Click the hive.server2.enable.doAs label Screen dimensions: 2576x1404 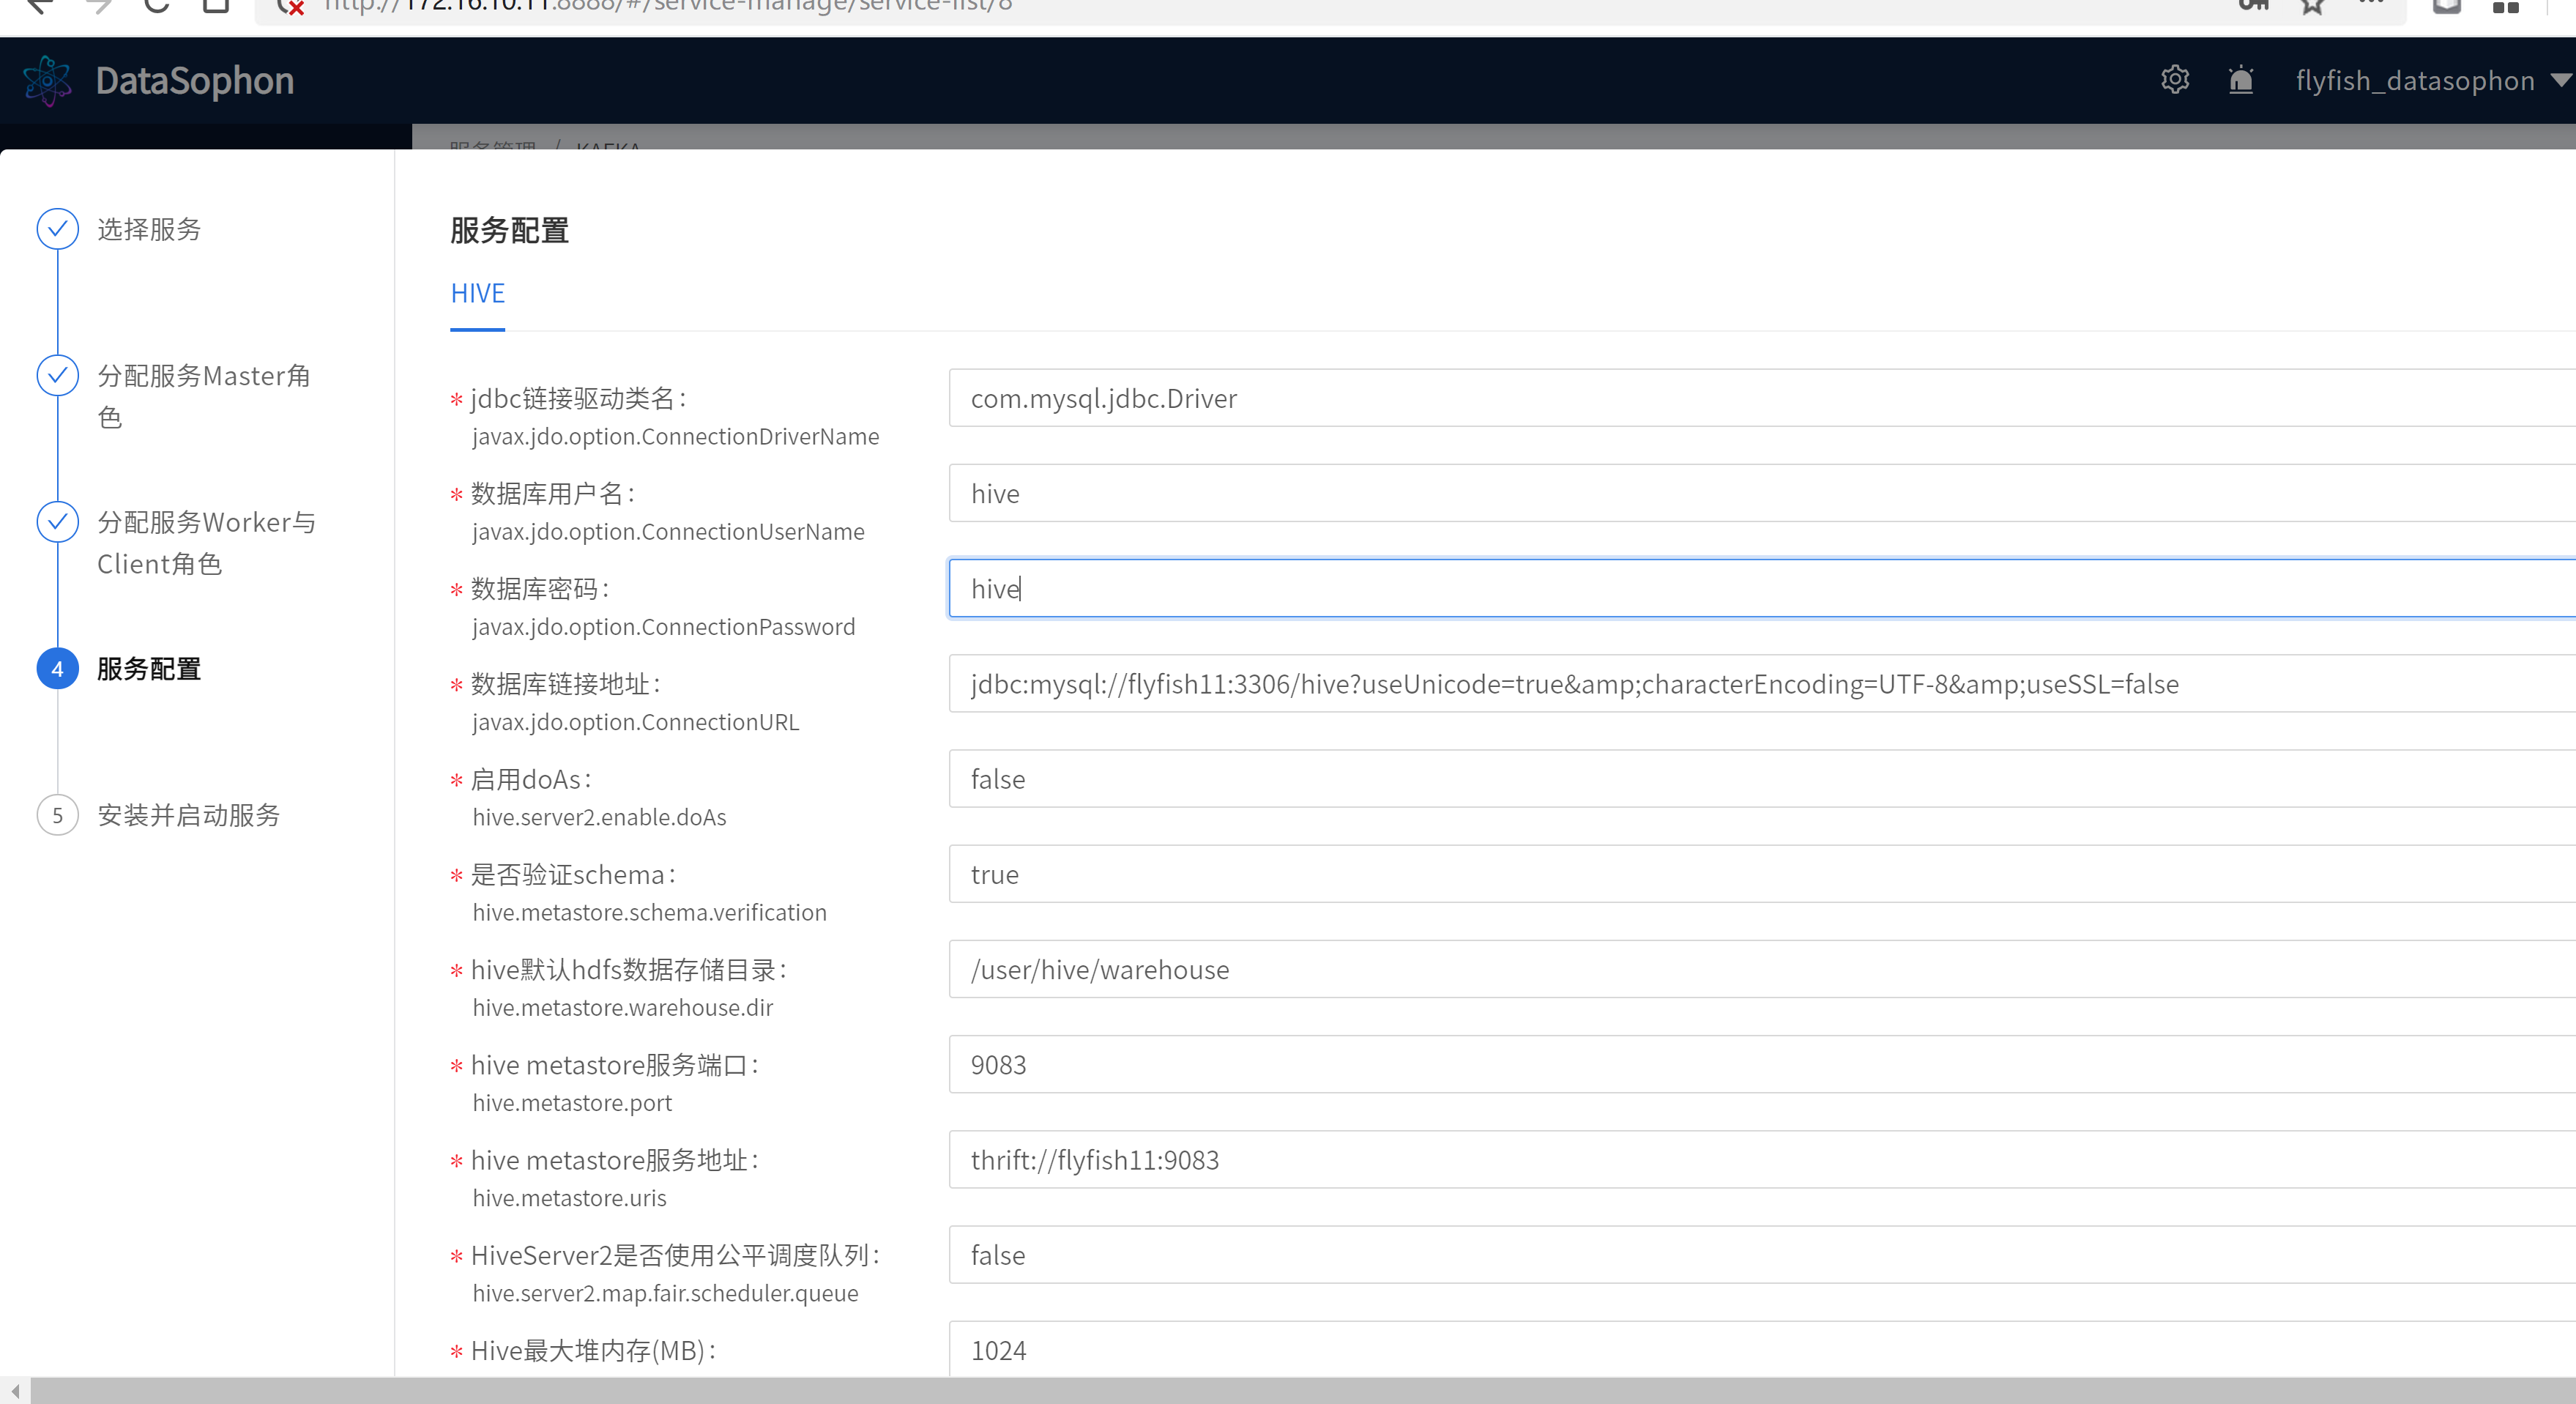coord(600,817)
